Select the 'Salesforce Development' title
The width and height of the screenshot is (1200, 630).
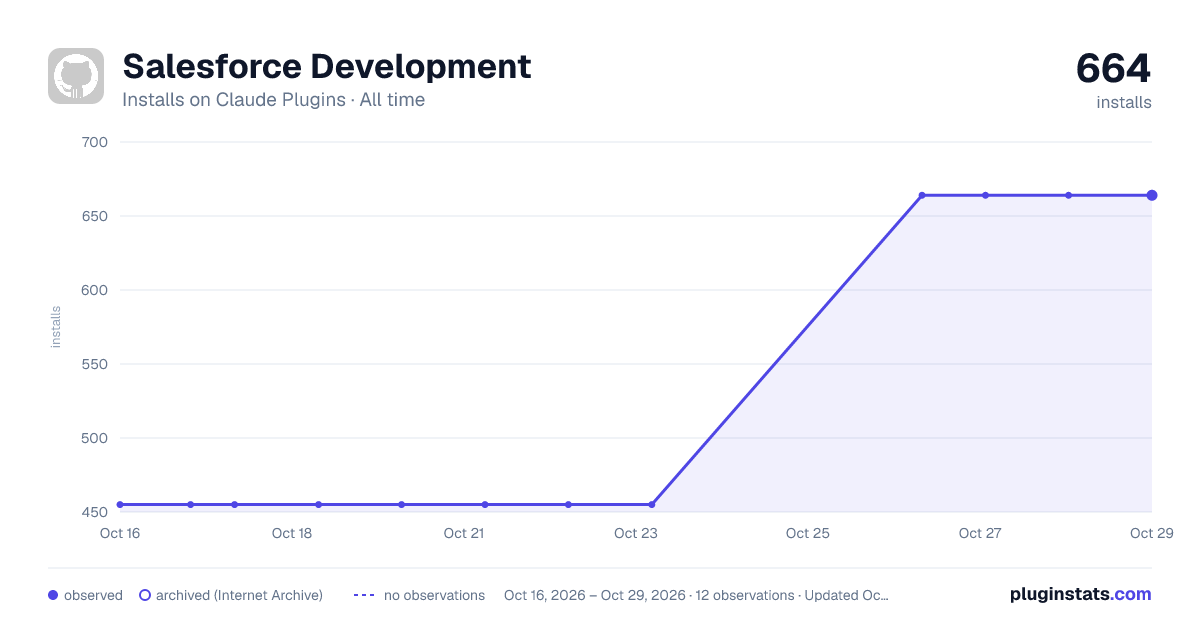tap(327, 66)
